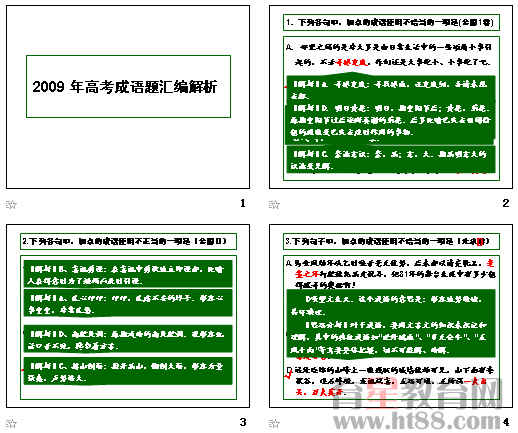Click the large green 解析 box on slide 2
This screenshot has height=433, width=518.
tap(391, 110)
